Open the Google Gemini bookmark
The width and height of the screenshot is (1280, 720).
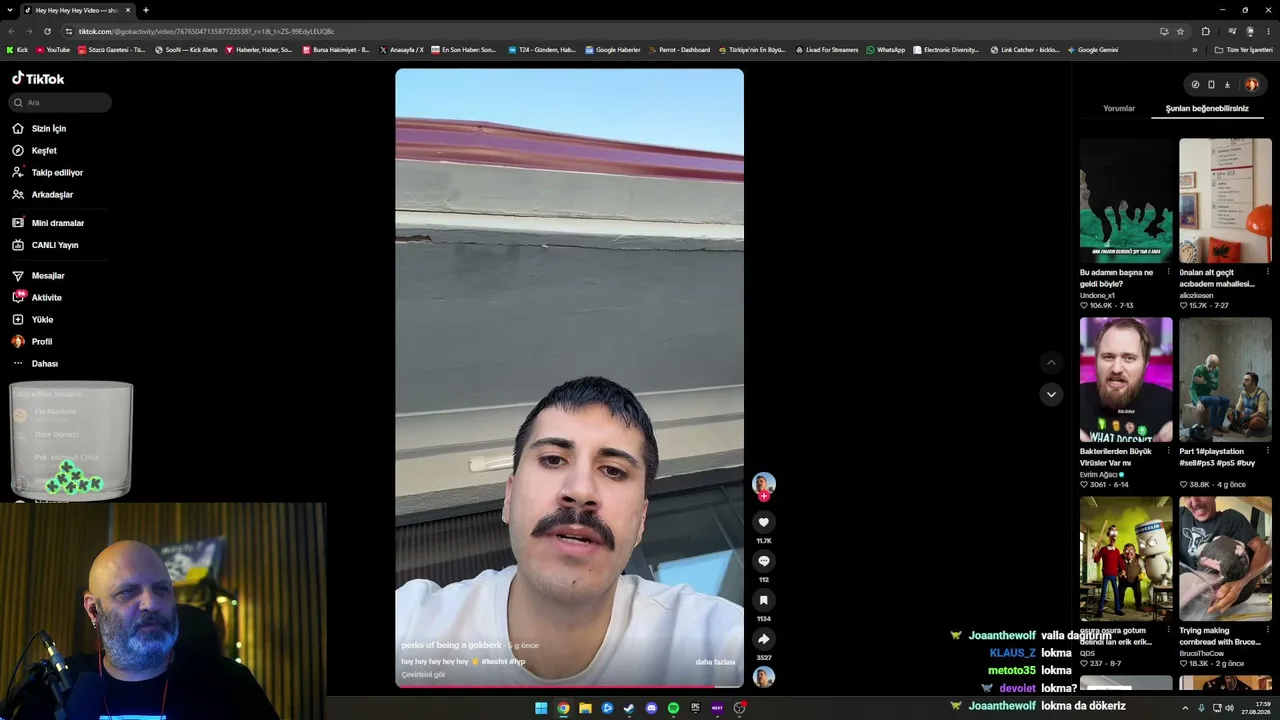[1093, 50]
